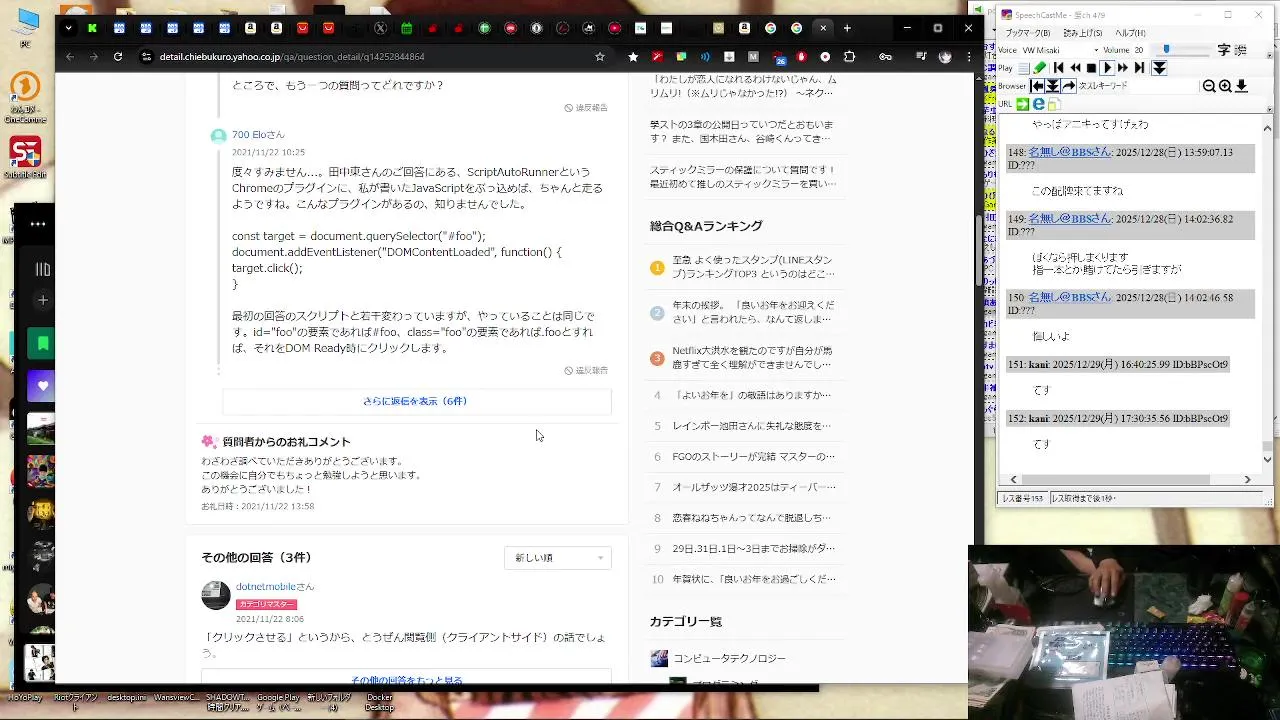Bookmark this page with the star icon

[599, 57]
